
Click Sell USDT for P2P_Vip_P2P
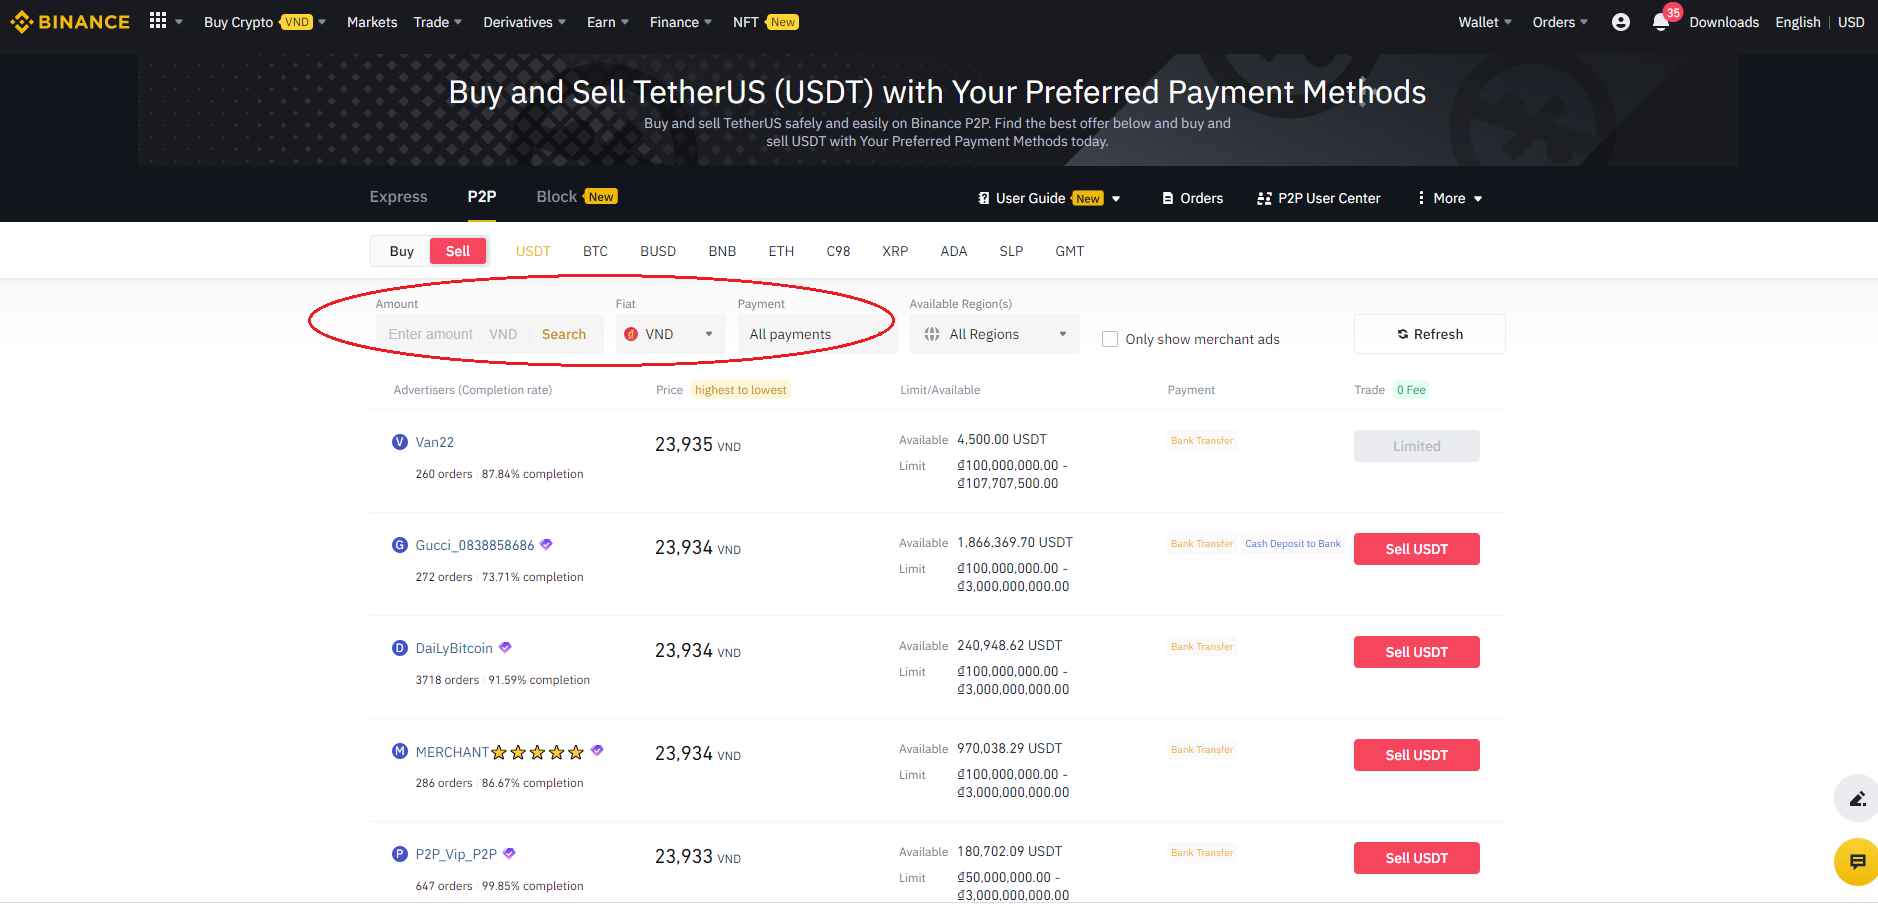pyautogui.click(x=1416, y=858)
